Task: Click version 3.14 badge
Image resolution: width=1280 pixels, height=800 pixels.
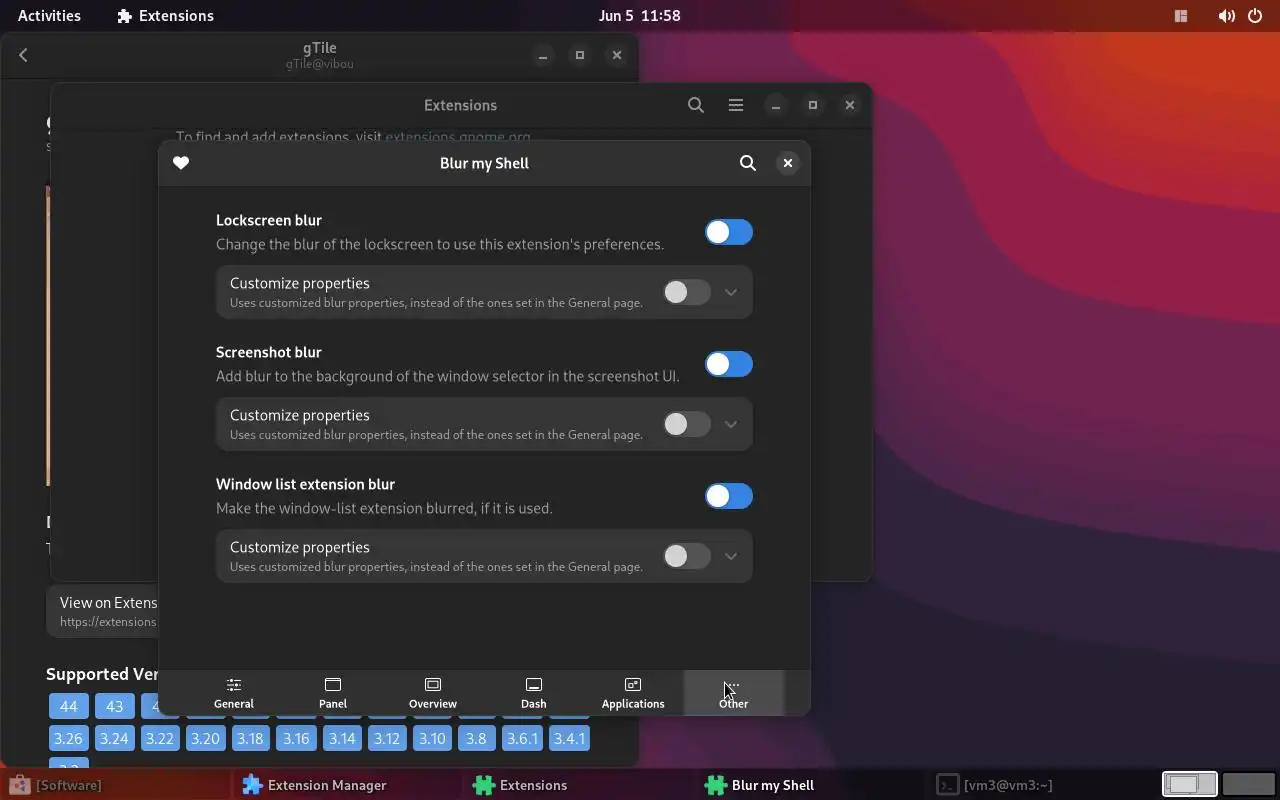Action: click(342, 739)
